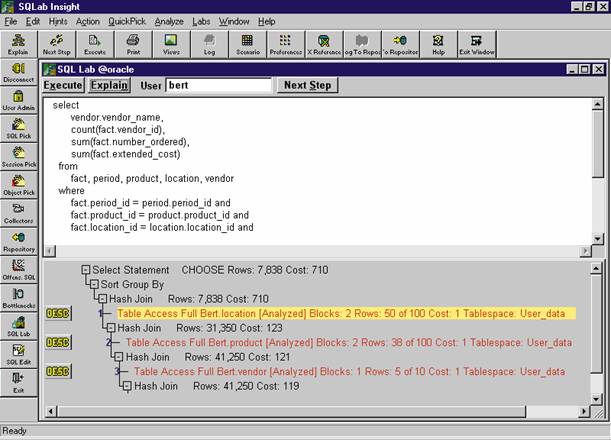This screenshot has width=611, height=440.
Task: Click the SQL editor vertical scrollbar thumb
Action: [597, 144]
